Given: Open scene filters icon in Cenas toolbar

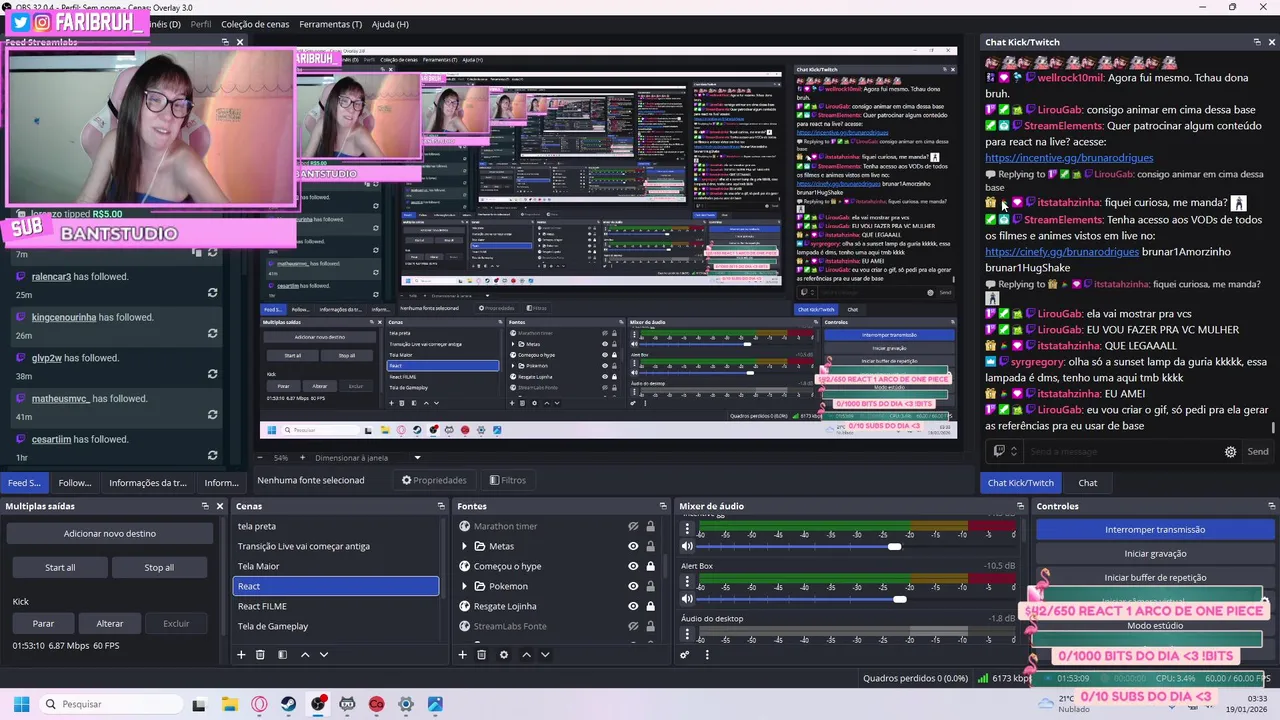Looking at the screenshot, I should pyautogui.click(x=282, y=655).
